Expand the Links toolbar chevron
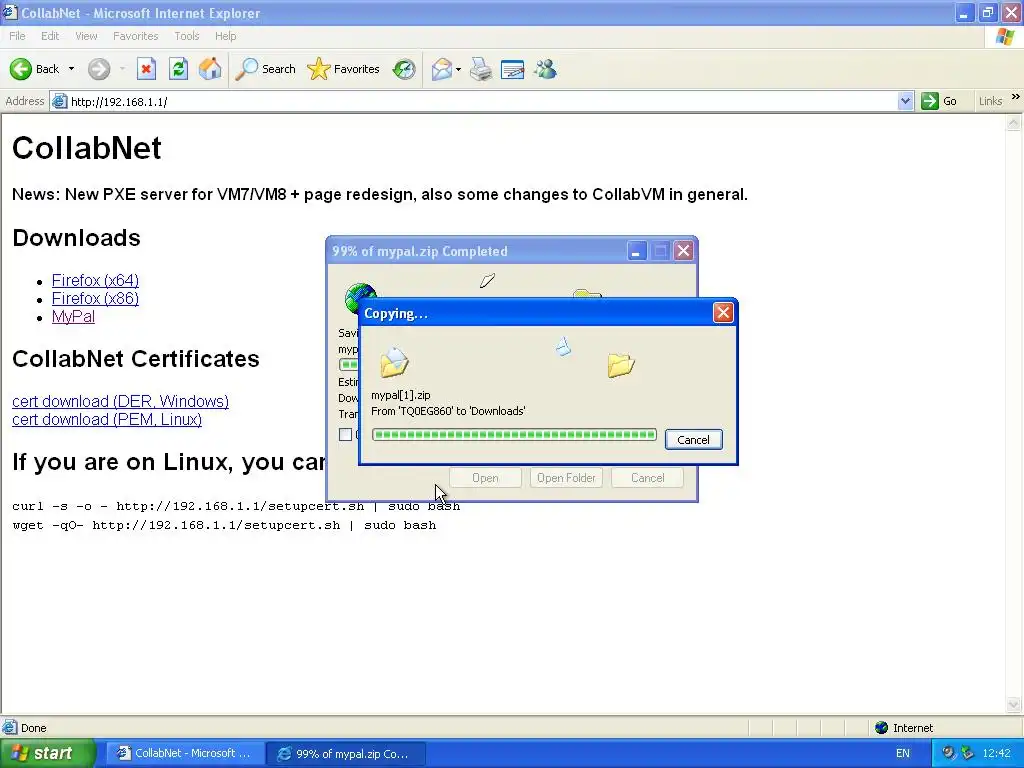Image resolution: width=1024 pixels, height=768 pixels. [x=1016, y=97]
